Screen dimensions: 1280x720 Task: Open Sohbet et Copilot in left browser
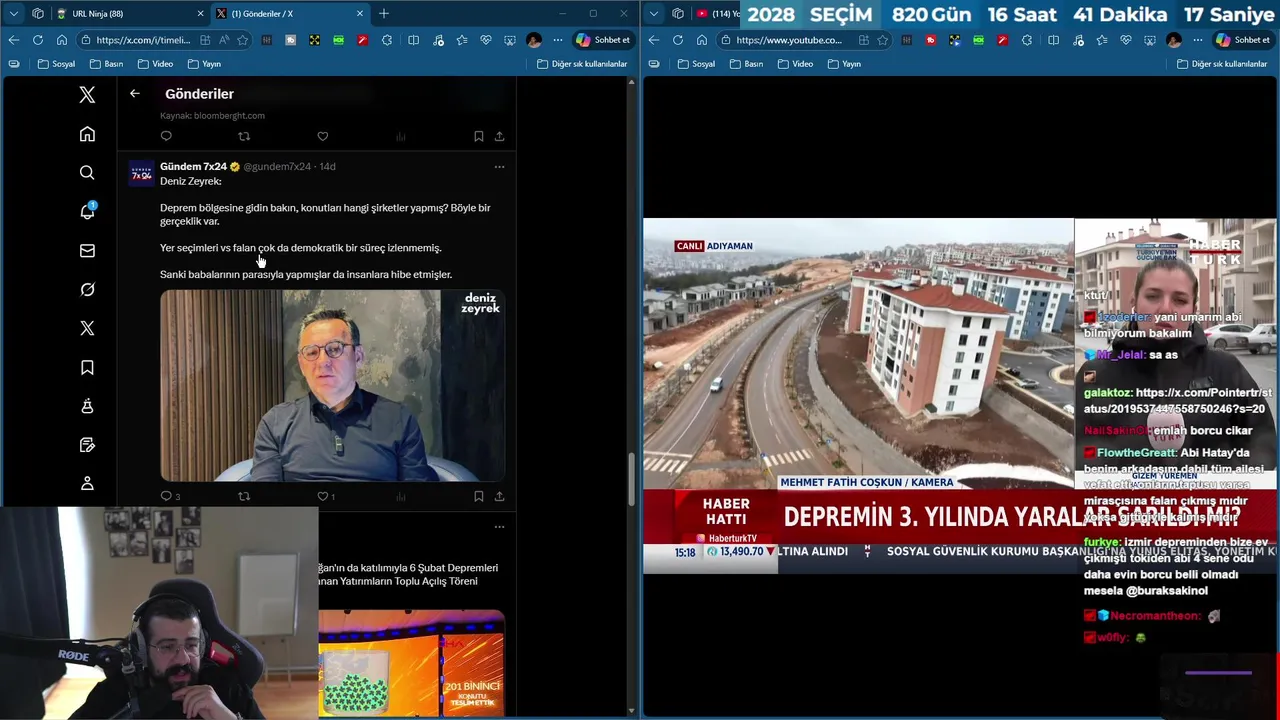pyautogui.click(x=602, y=40)
